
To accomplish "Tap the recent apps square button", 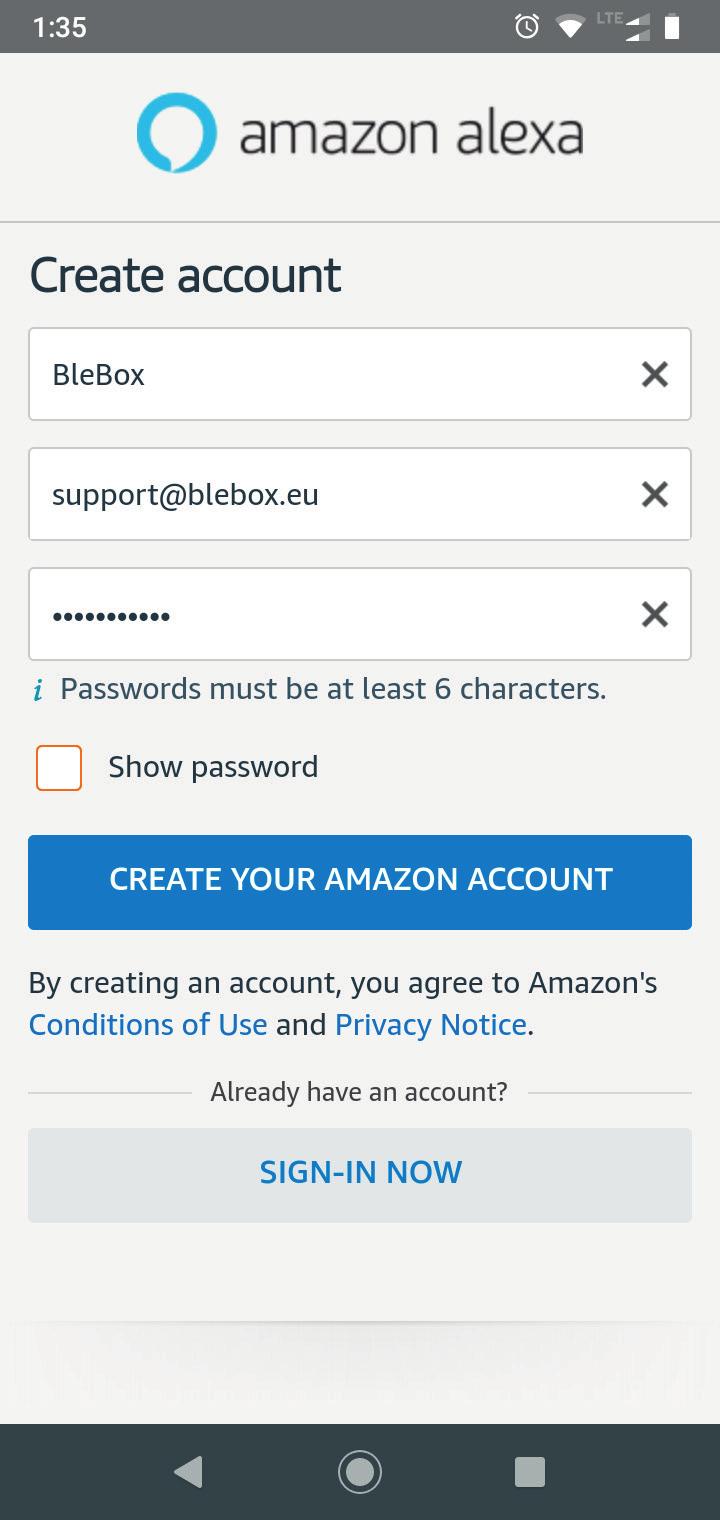I will (529, 1471).
